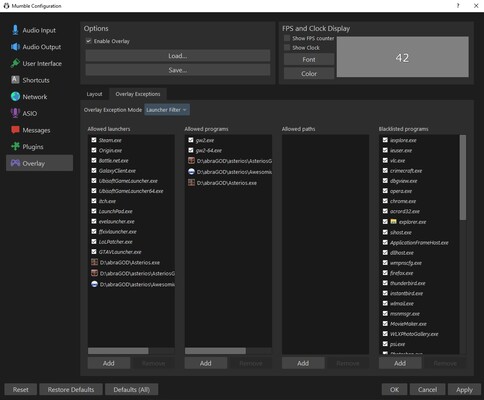Confirm with the OK button

pos(395,389)
